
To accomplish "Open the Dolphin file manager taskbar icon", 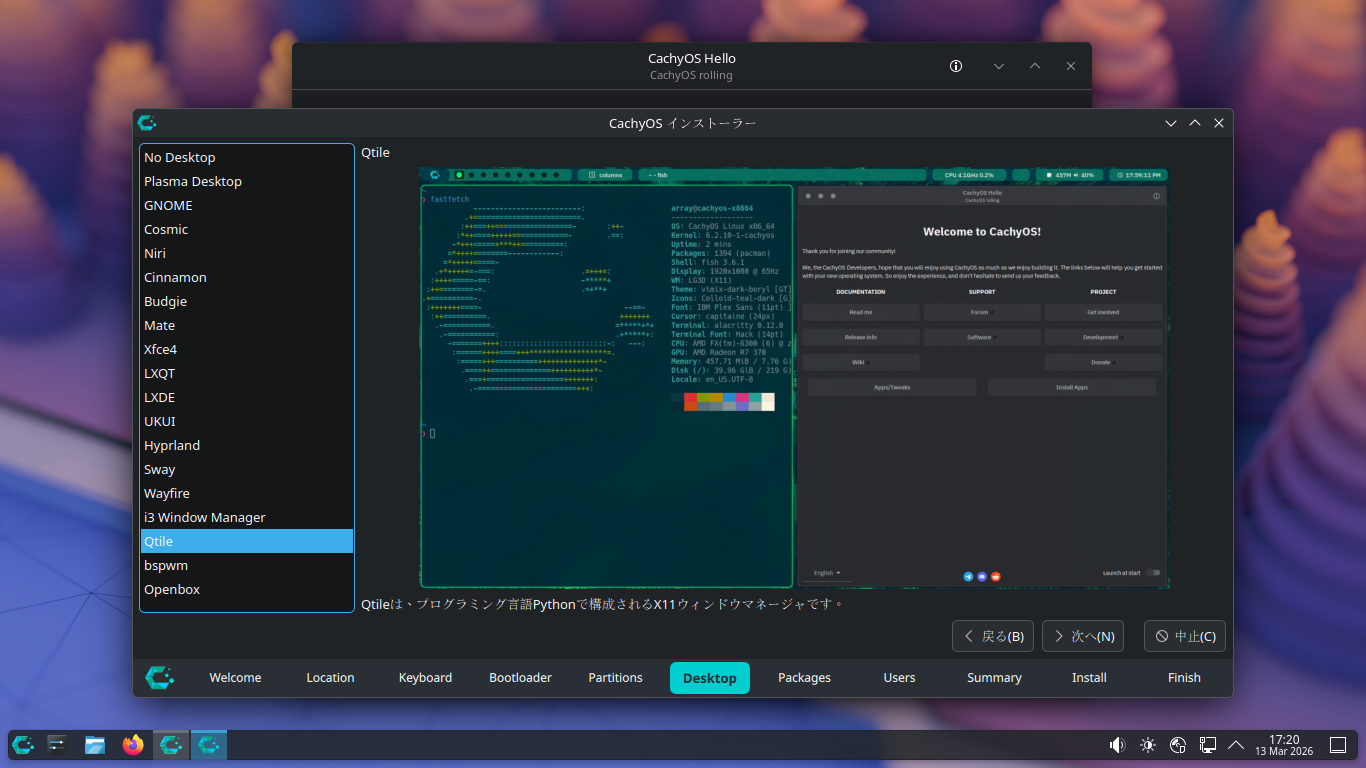I will pyautogui.click(x=95, y=744).
